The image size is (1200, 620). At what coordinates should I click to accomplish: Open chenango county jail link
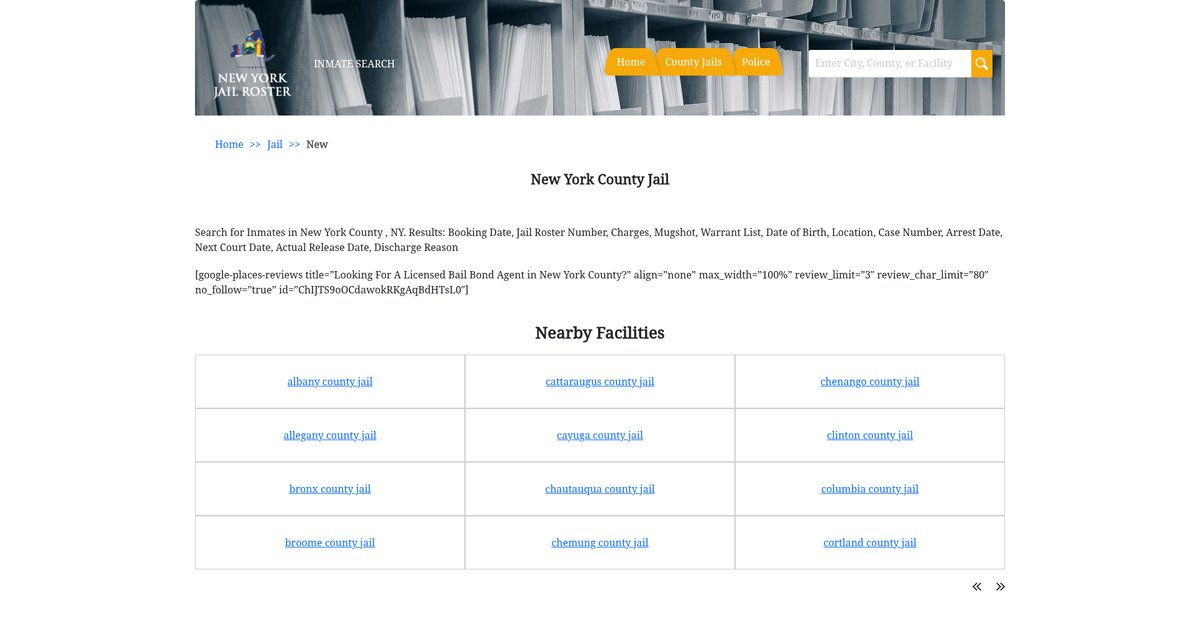pyautogui.click(x=870, y=382)
